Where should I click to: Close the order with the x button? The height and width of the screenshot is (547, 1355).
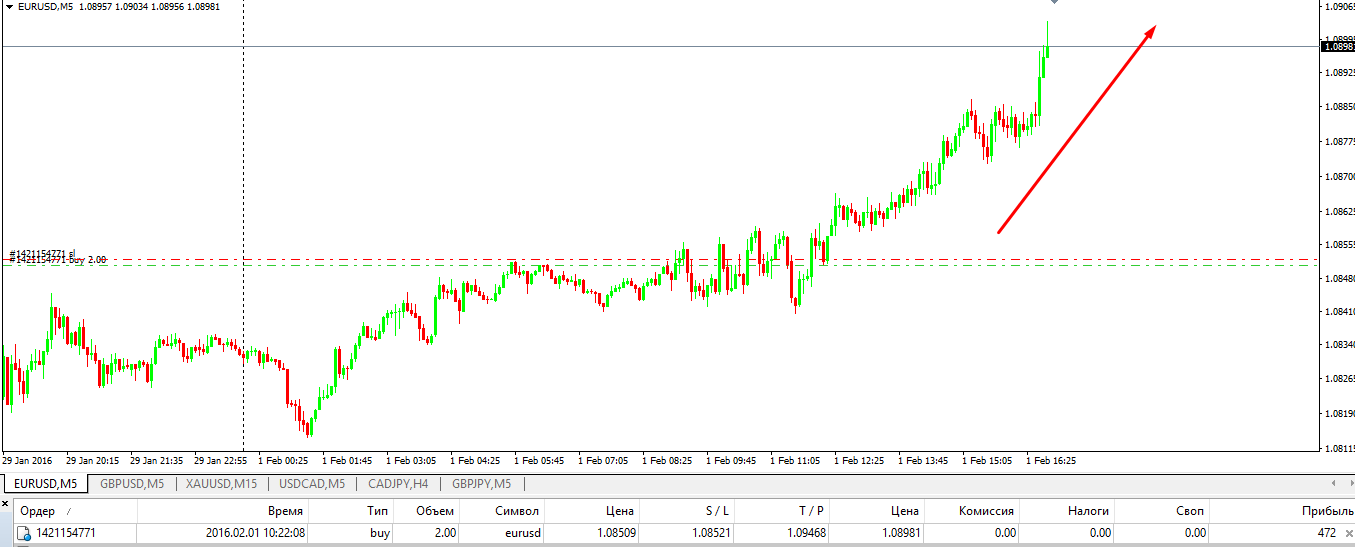(1349, 533)
